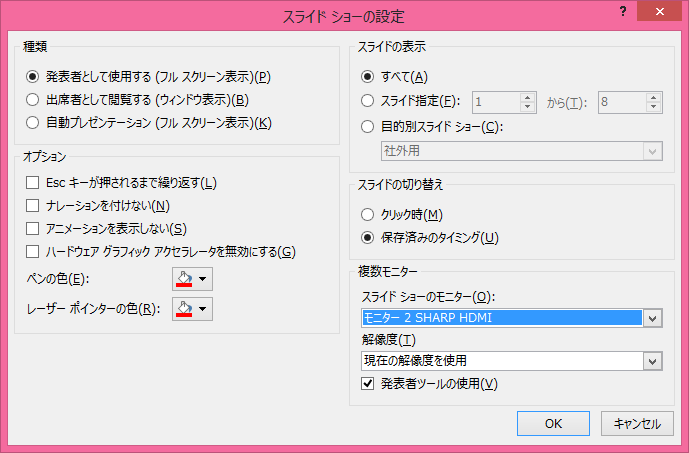
Task: Click the キャンセル button
Action: [x=636, y=423]
